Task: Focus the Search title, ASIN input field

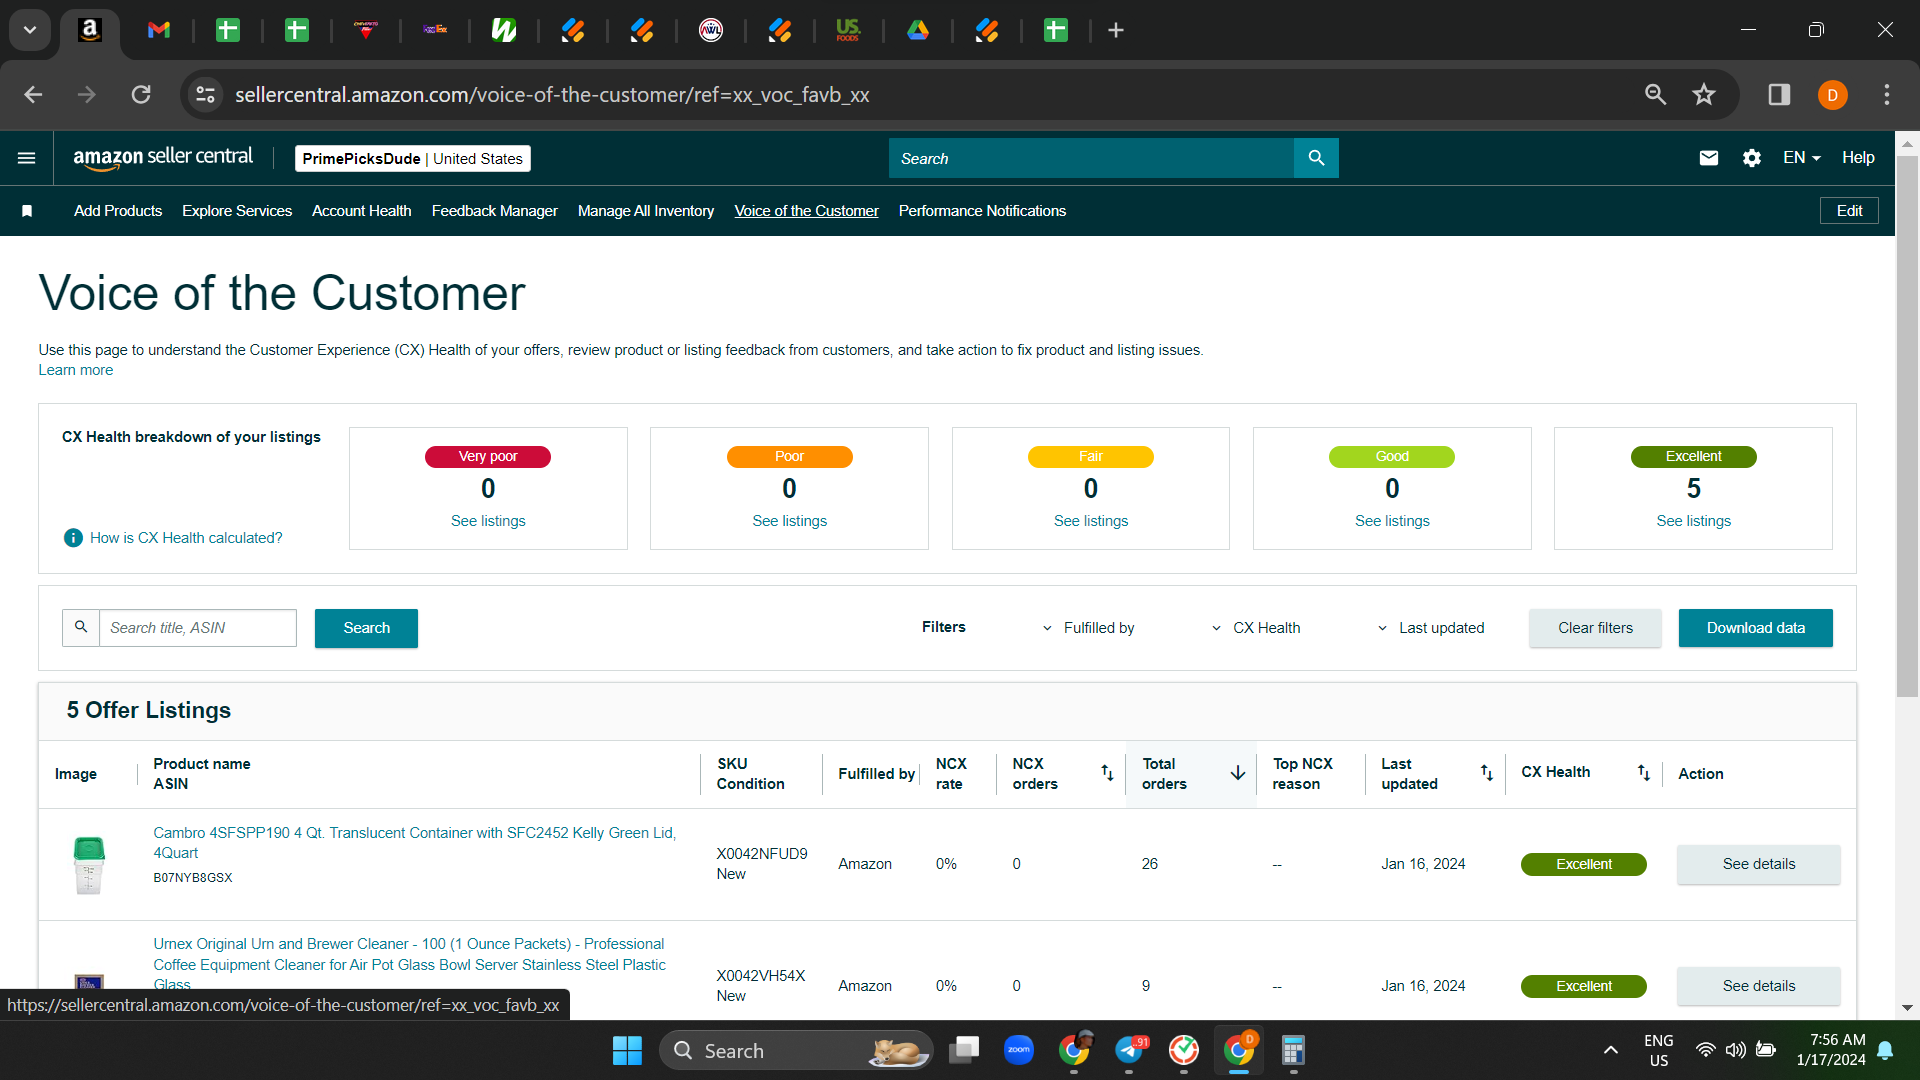Action: (198, 628)
